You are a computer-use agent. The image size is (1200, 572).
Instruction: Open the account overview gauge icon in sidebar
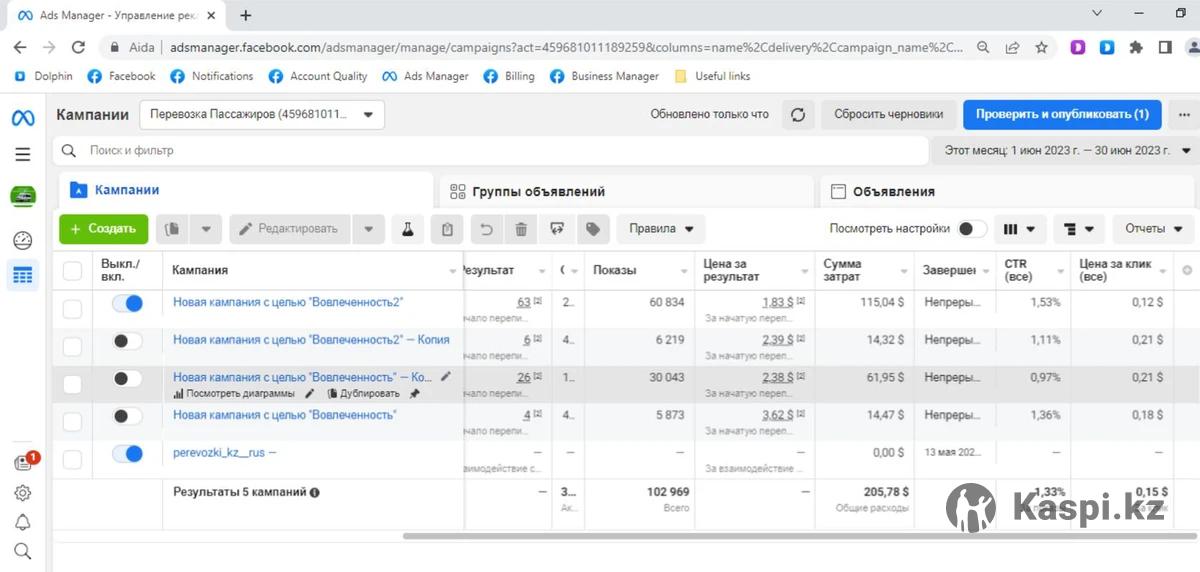23,240
